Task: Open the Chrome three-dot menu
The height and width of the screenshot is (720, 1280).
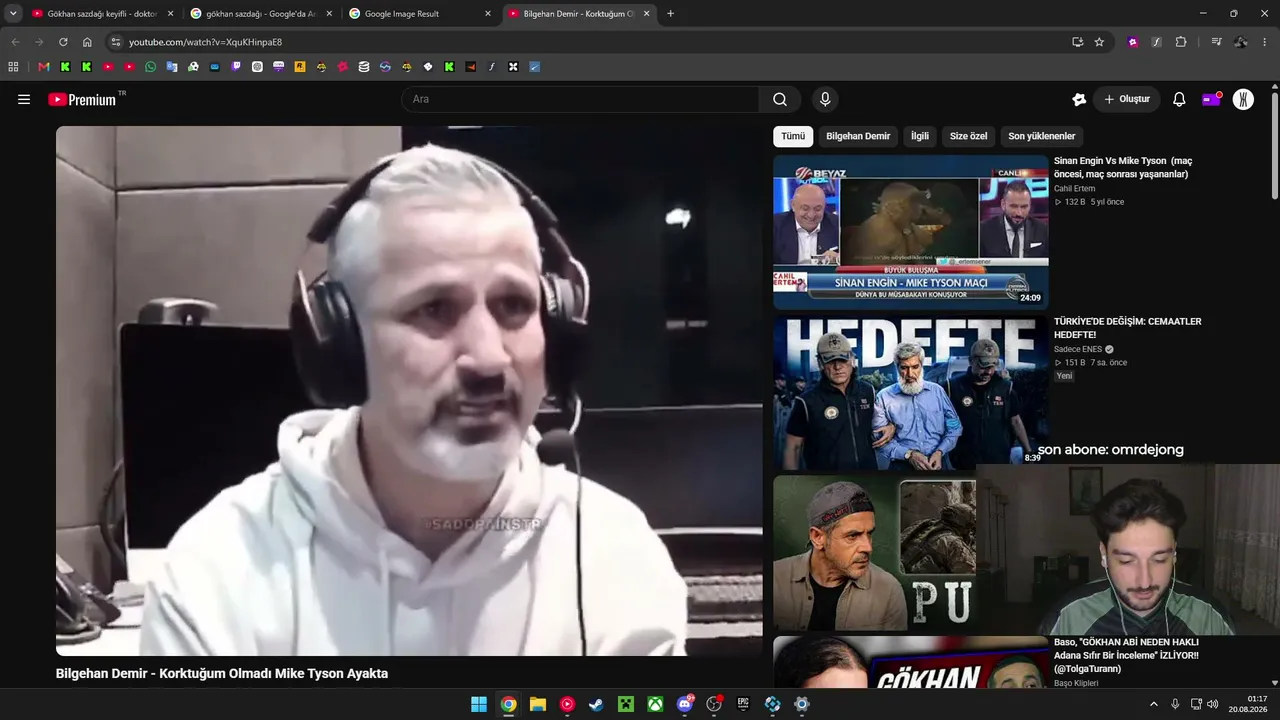Action: (x=1265, y=42)
